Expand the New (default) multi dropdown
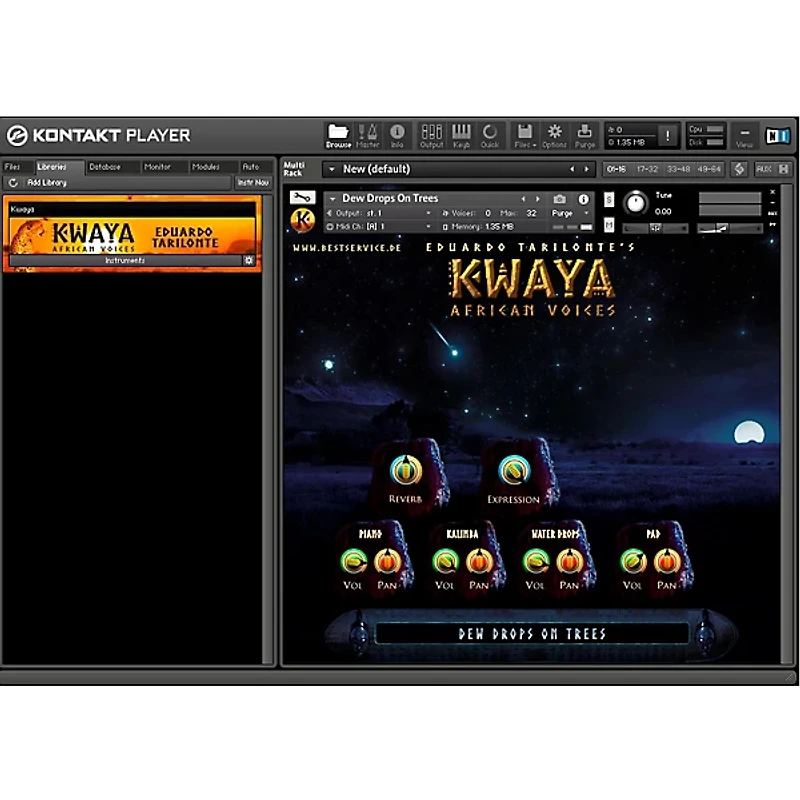 pyautogui.click(x=332, y=169)
